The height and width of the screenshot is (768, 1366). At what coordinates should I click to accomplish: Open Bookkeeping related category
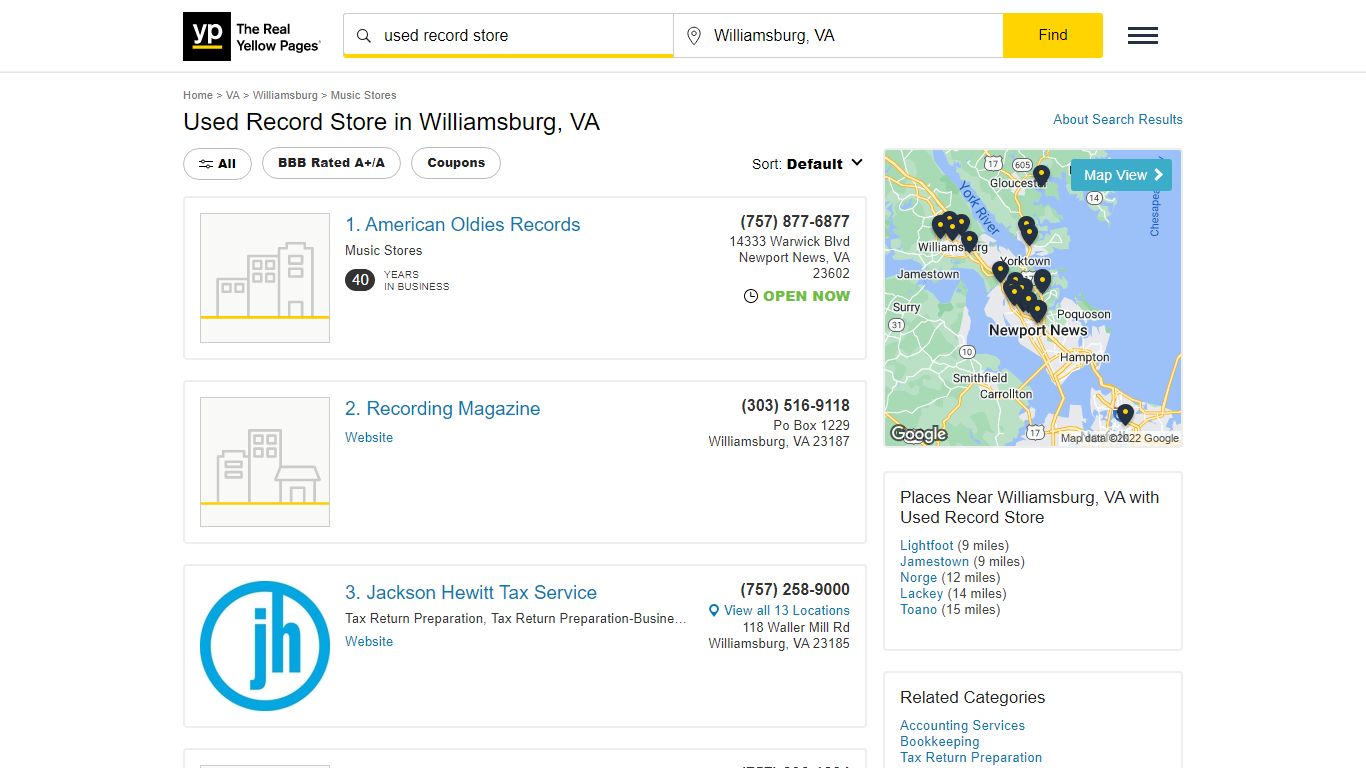940,741
